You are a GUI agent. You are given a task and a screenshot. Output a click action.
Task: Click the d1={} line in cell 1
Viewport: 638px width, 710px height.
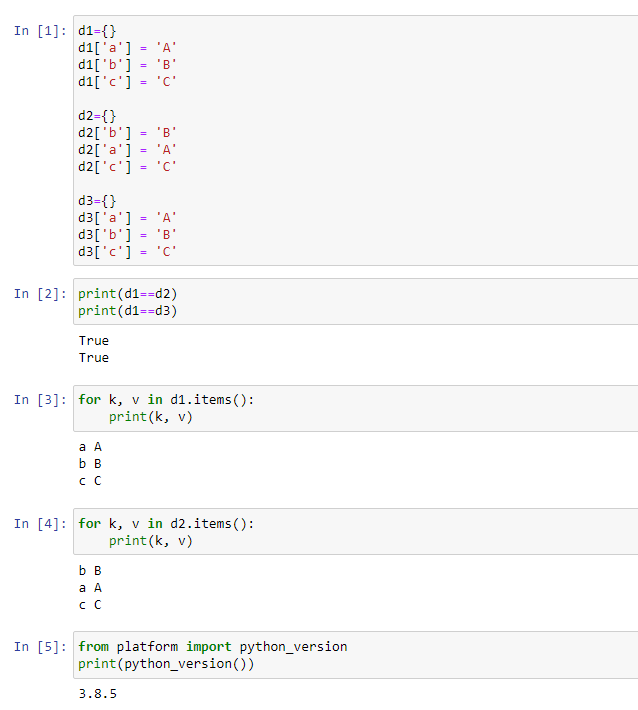[97, 30]
